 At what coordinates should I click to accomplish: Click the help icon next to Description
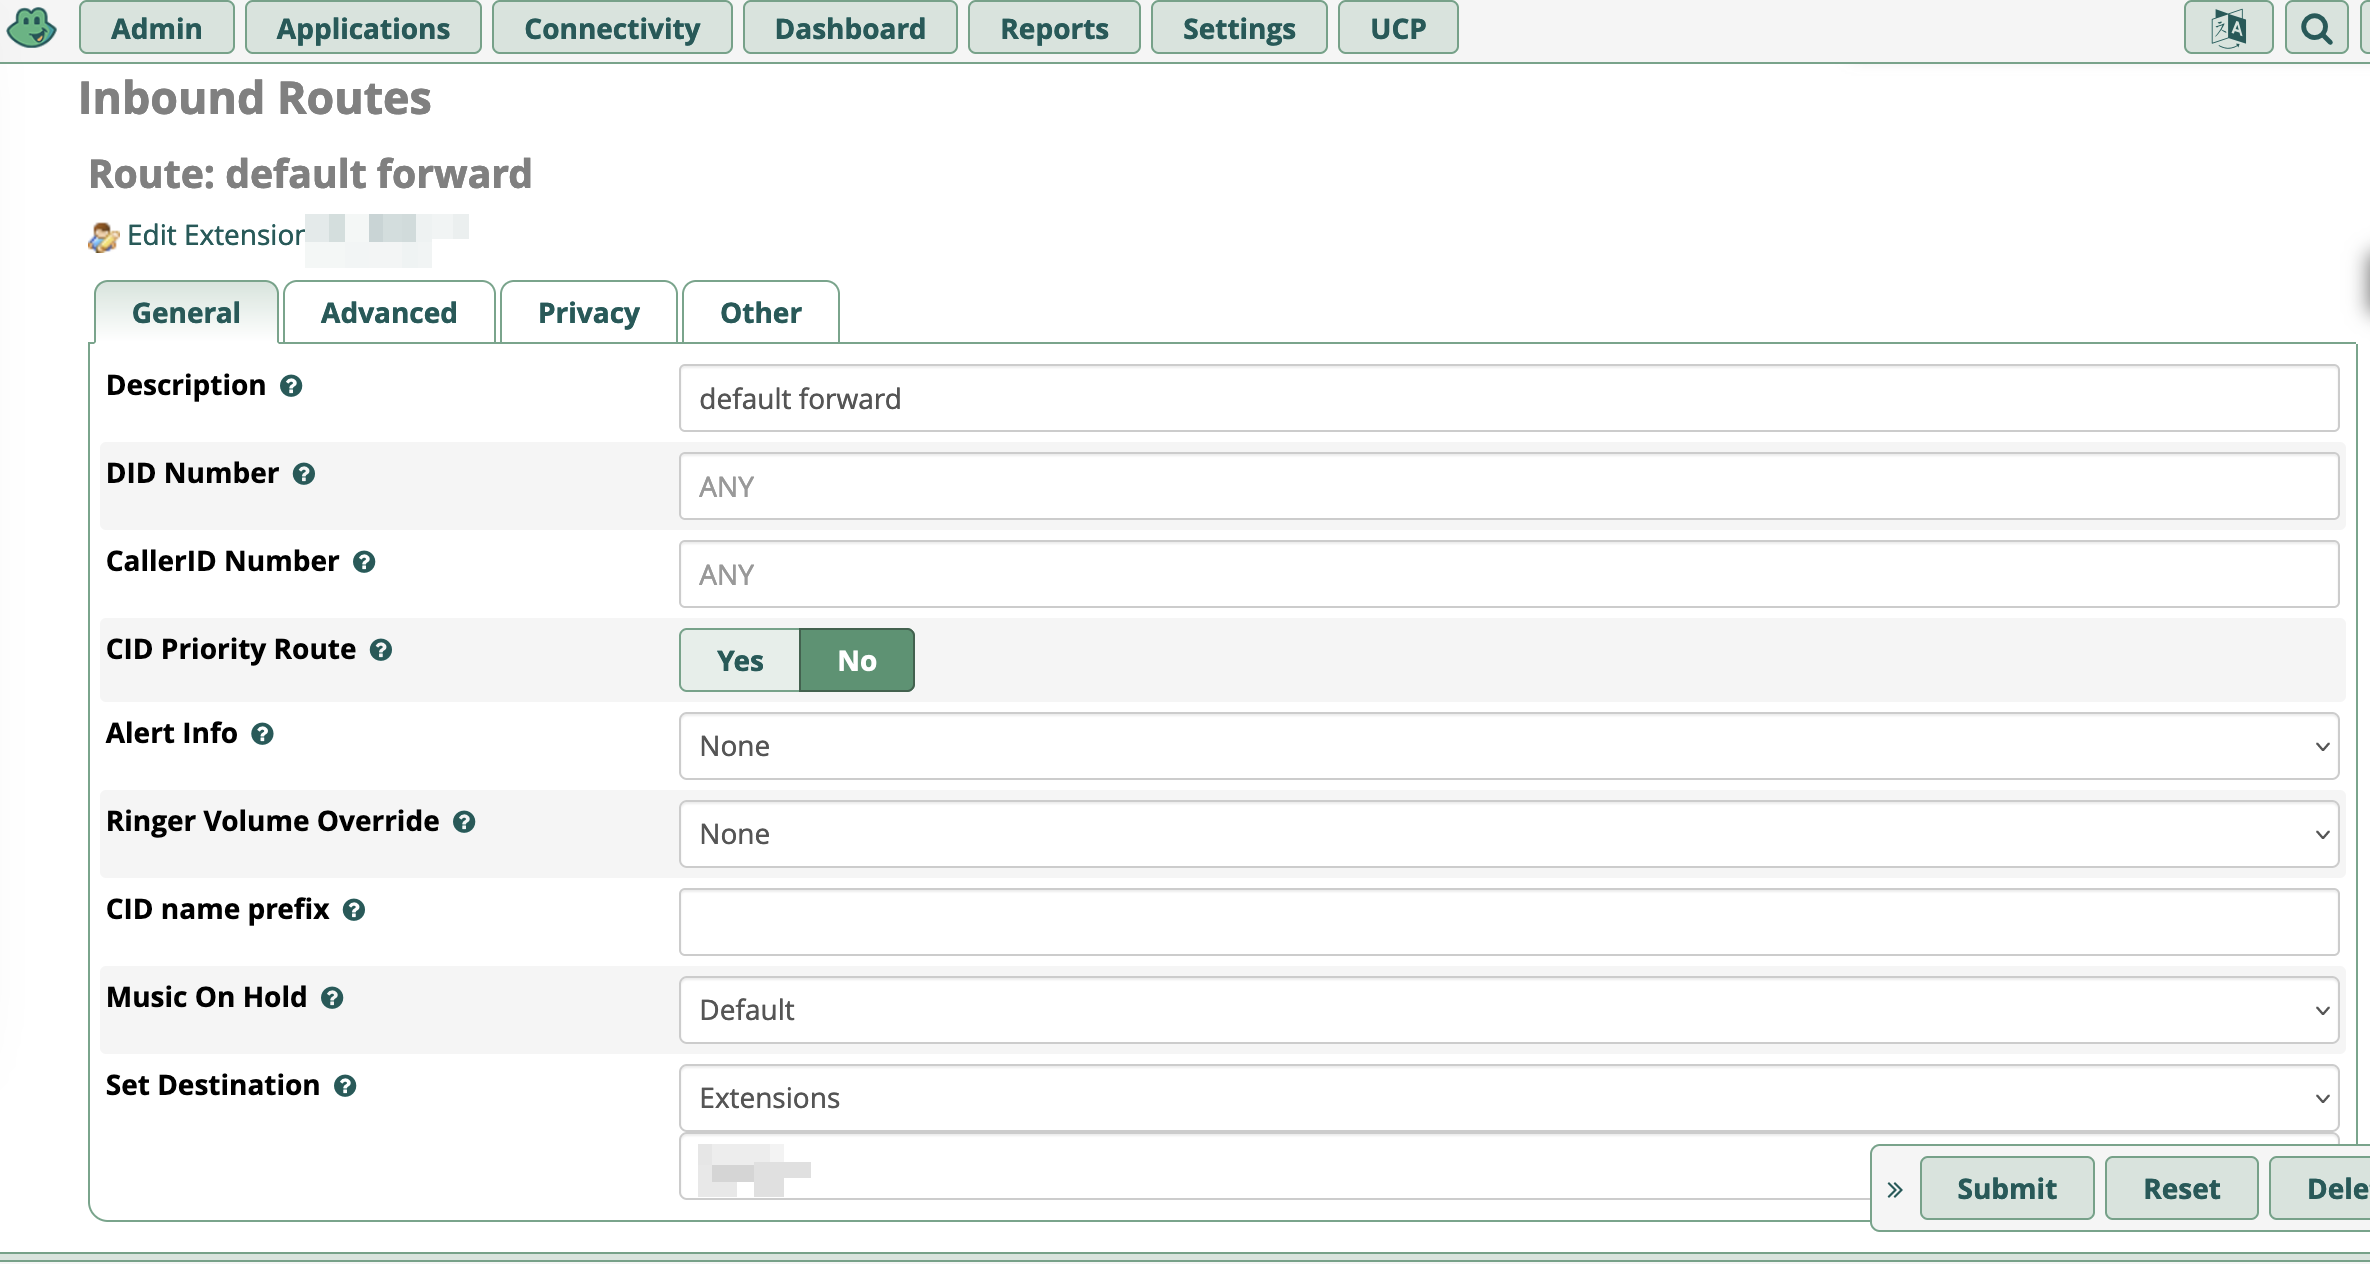click(x=291, y=387)
